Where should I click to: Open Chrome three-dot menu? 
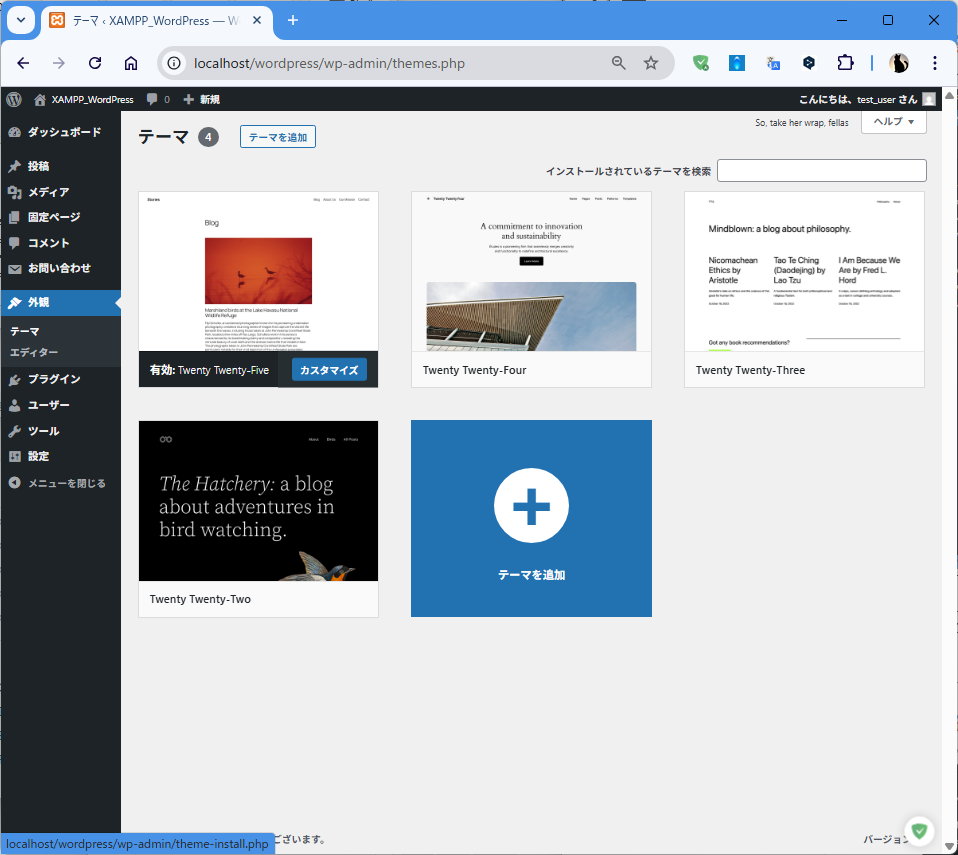tap(935, 63)
